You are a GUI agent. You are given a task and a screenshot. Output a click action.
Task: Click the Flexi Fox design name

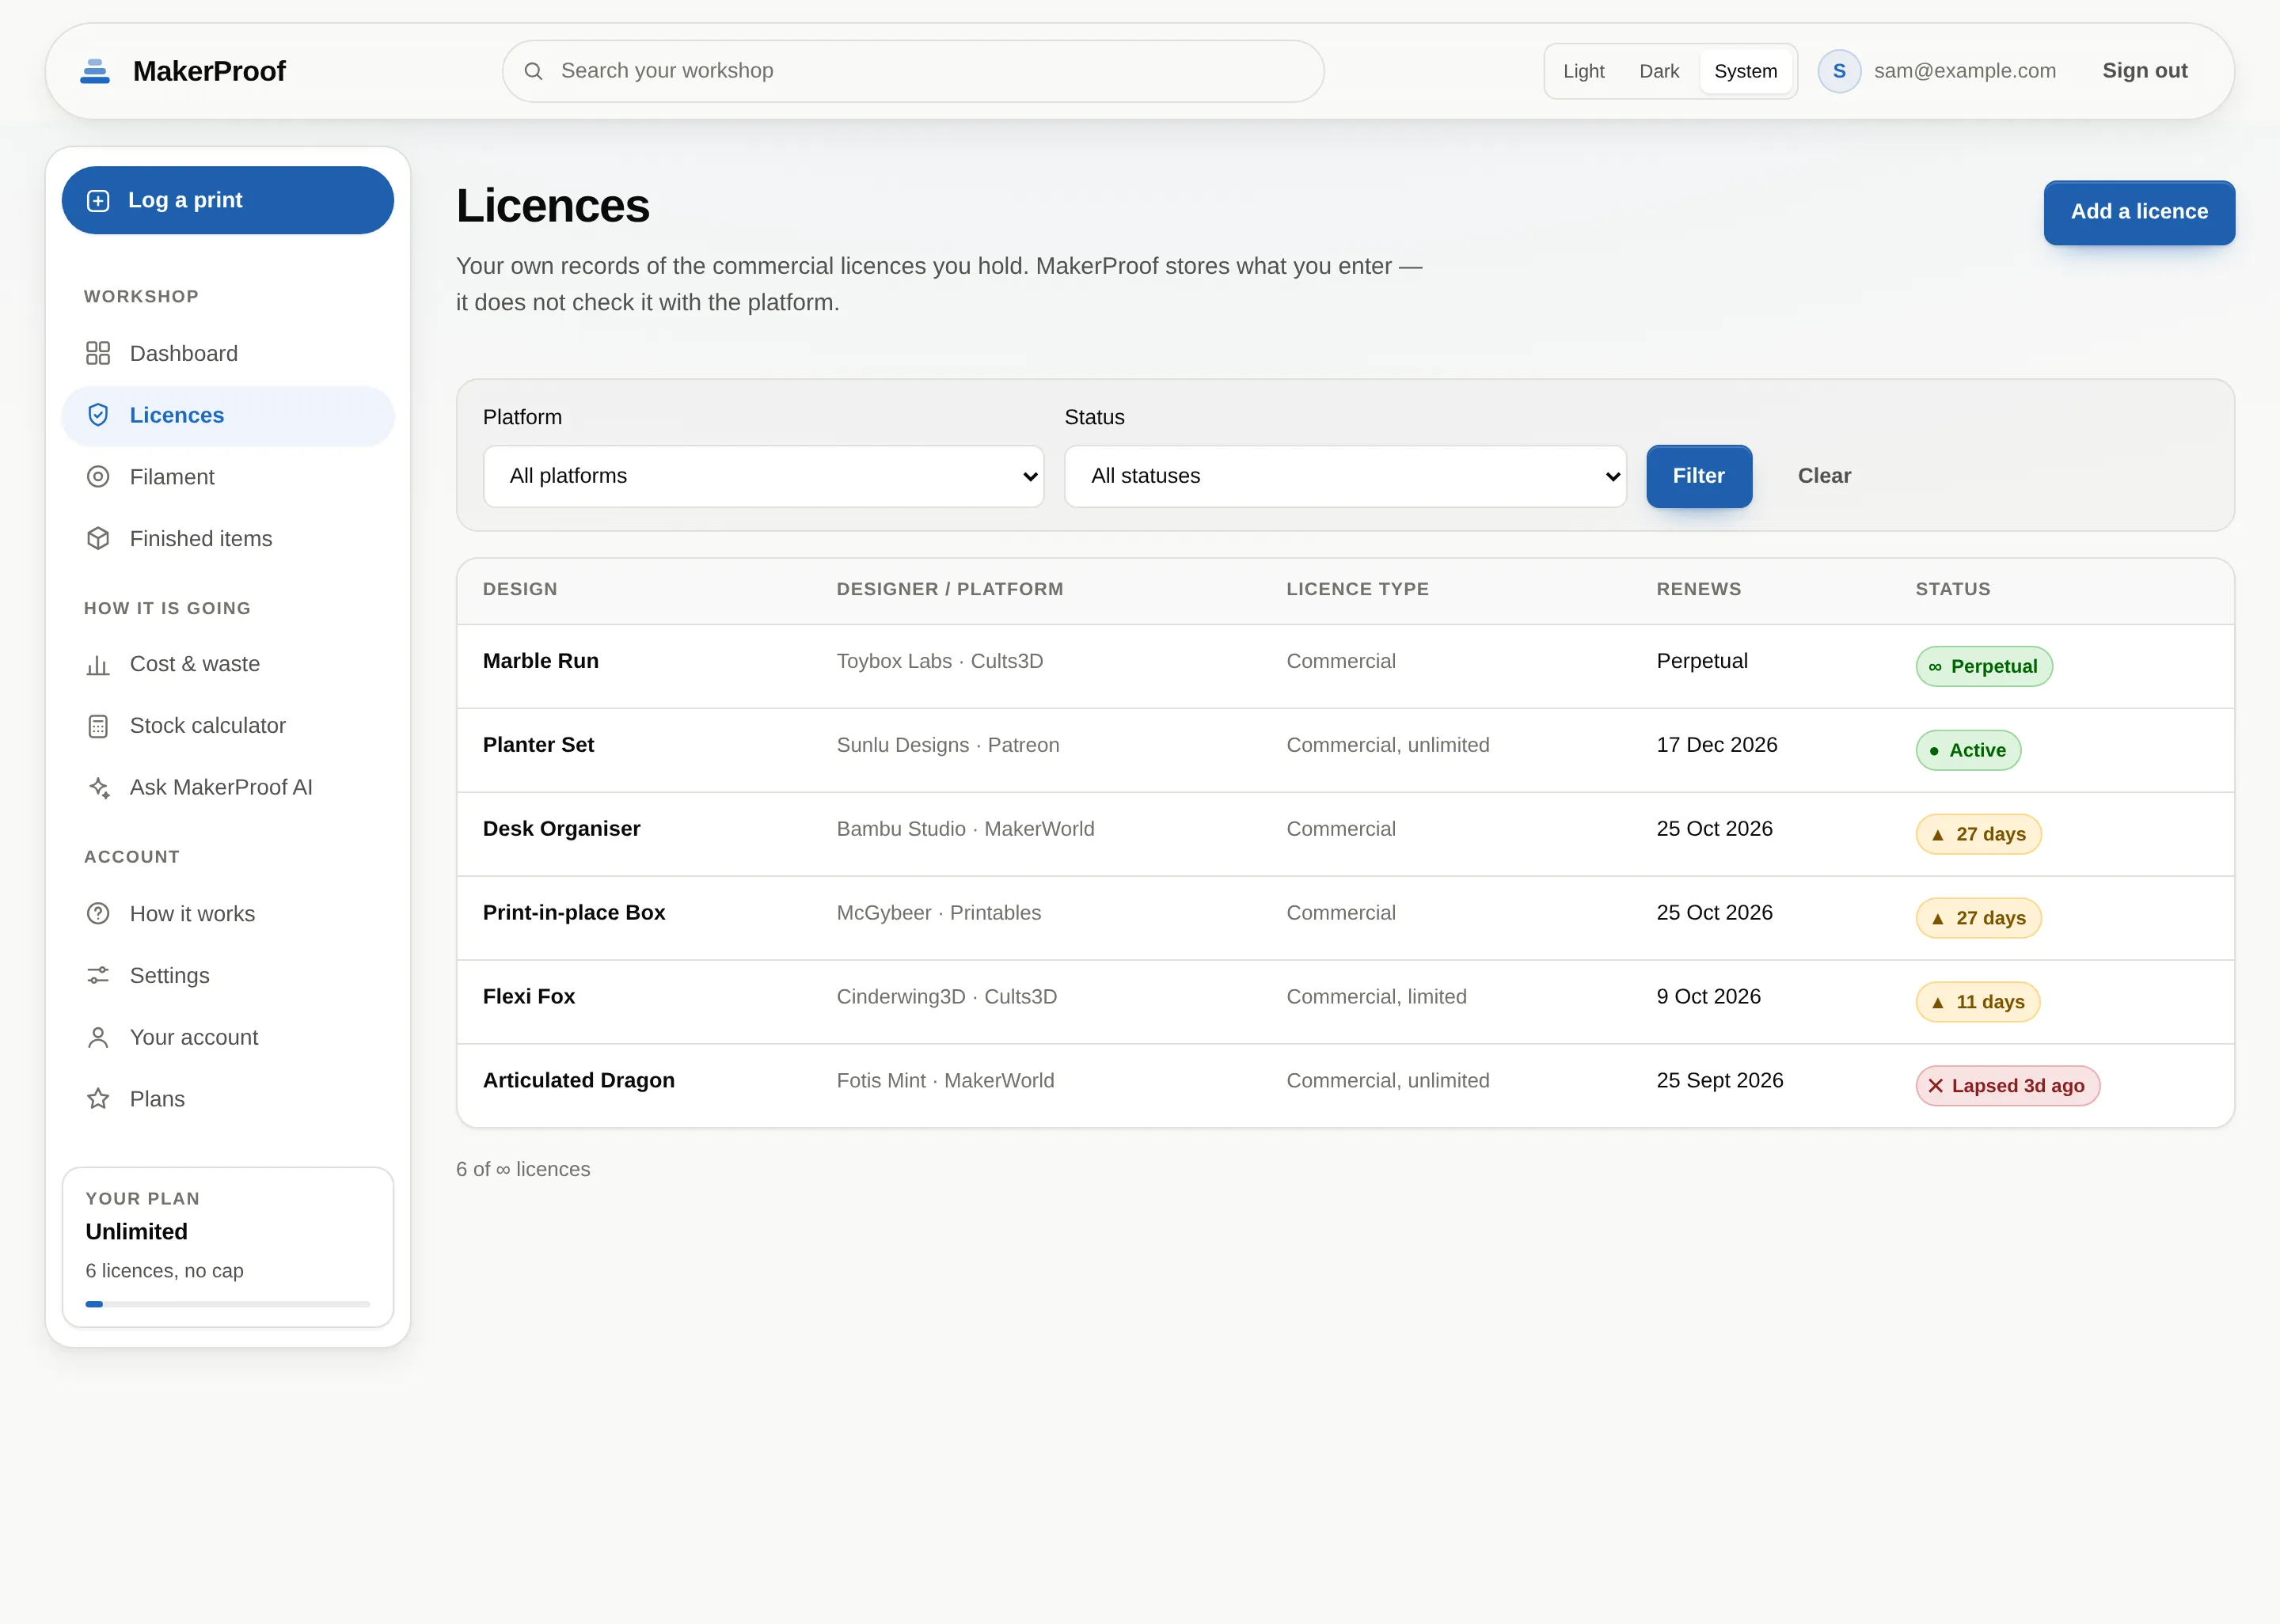click(529, 996)
